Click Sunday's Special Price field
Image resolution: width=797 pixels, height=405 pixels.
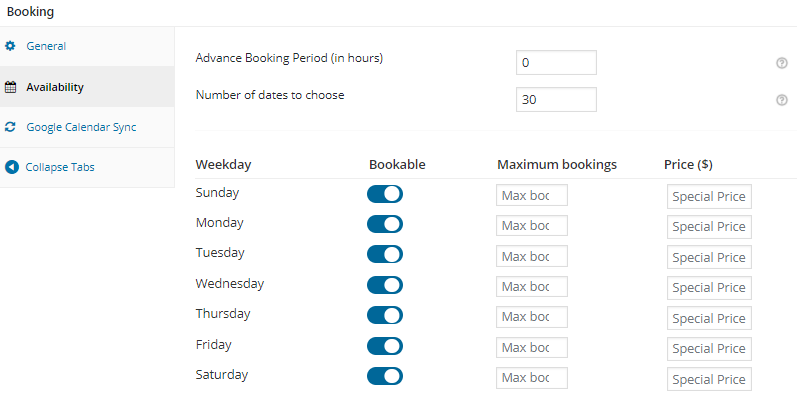point(709,197)
